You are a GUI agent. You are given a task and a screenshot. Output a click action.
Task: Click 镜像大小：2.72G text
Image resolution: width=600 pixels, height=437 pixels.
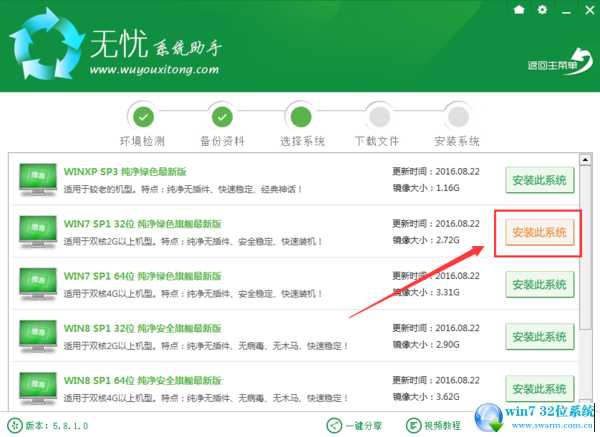(x=426, y=240)
